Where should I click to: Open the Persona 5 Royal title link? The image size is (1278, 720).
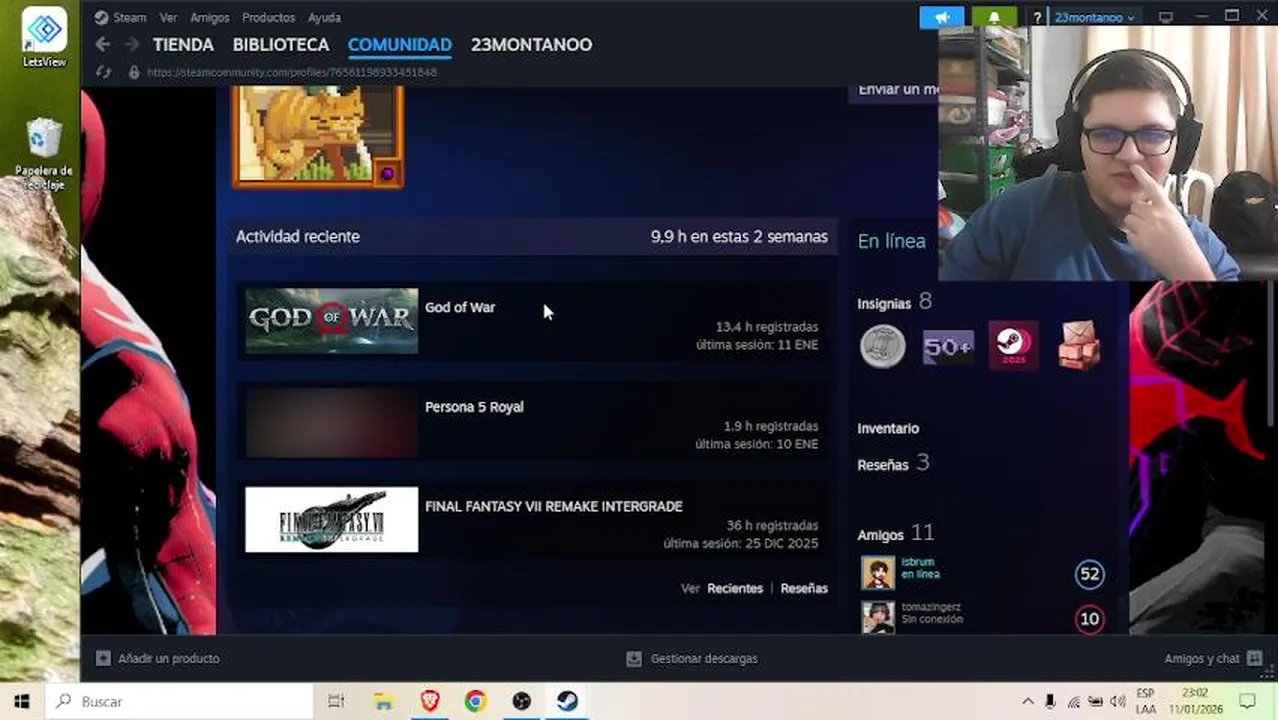coord(474,407)
